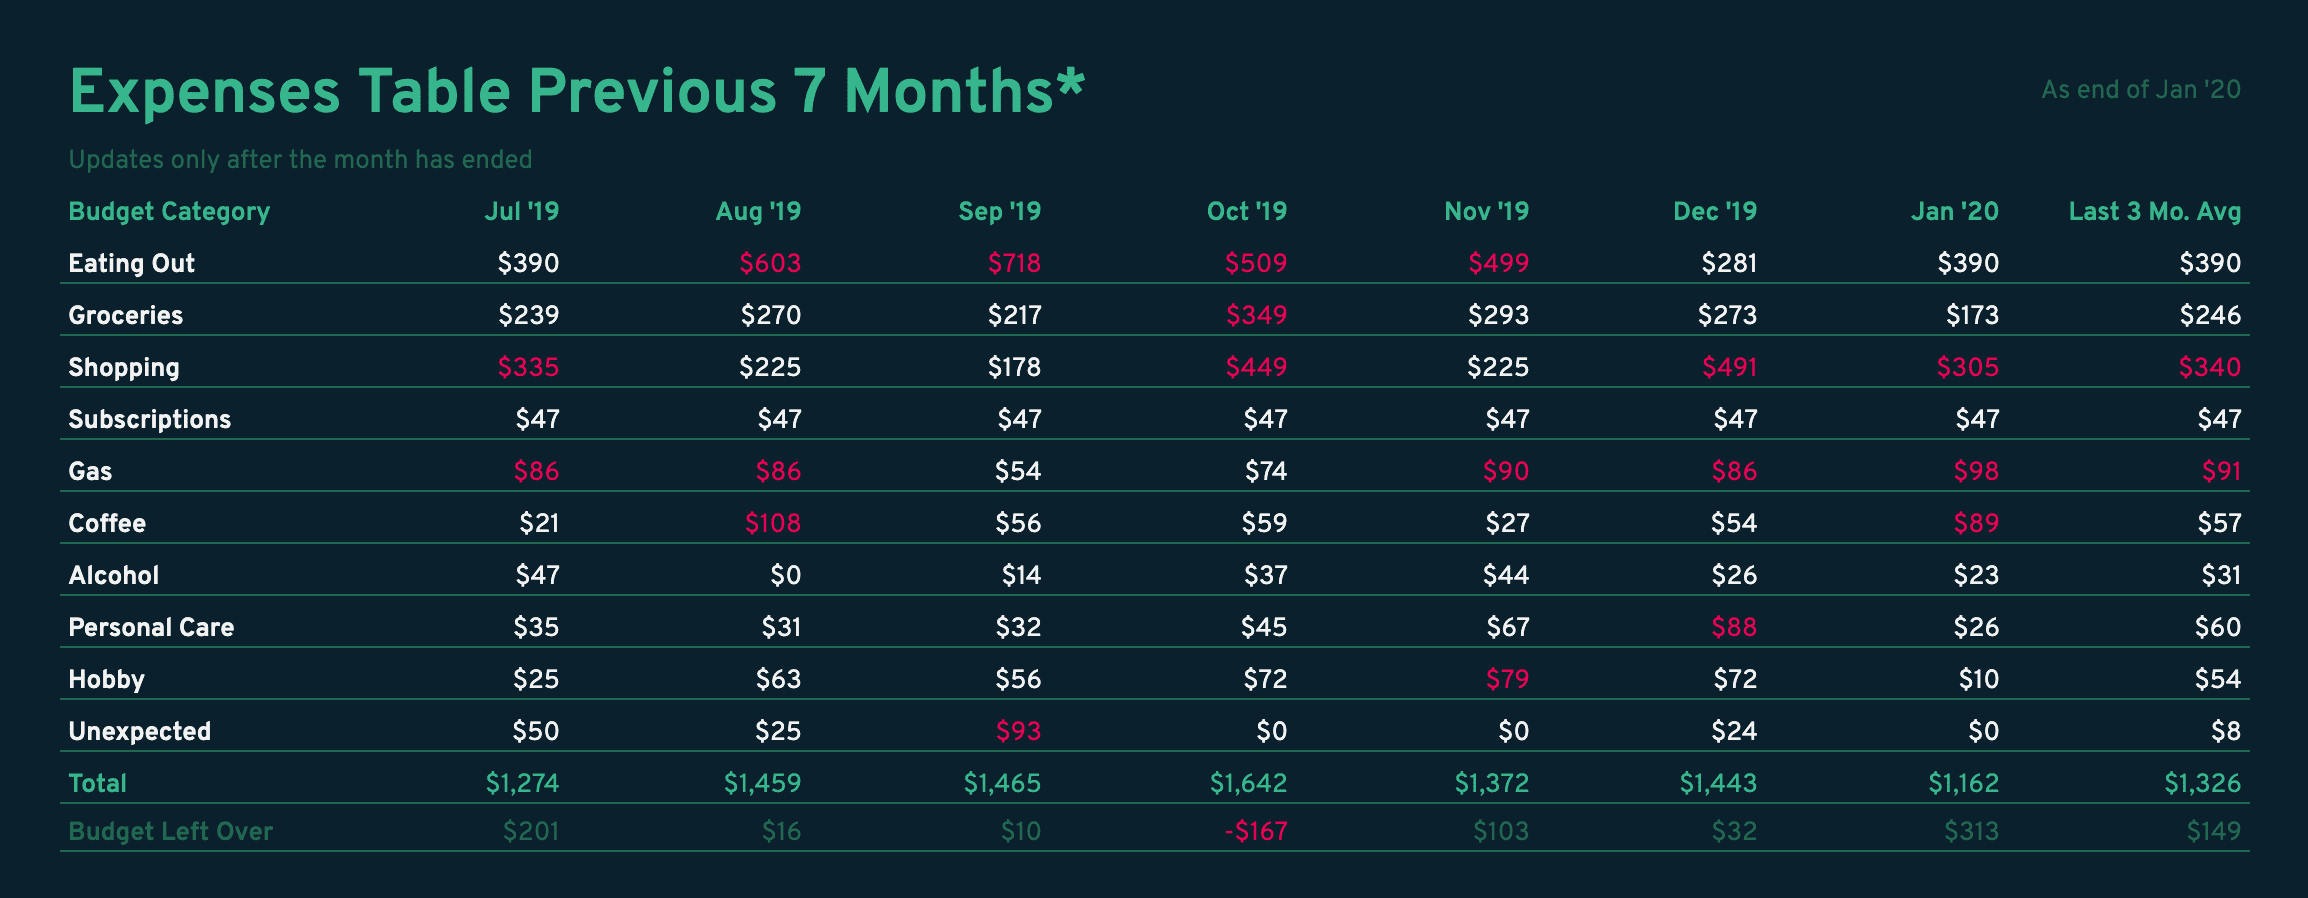Select the red $108 Coffee value
This screenshot has height=898, width=2308.
(772, 524)
